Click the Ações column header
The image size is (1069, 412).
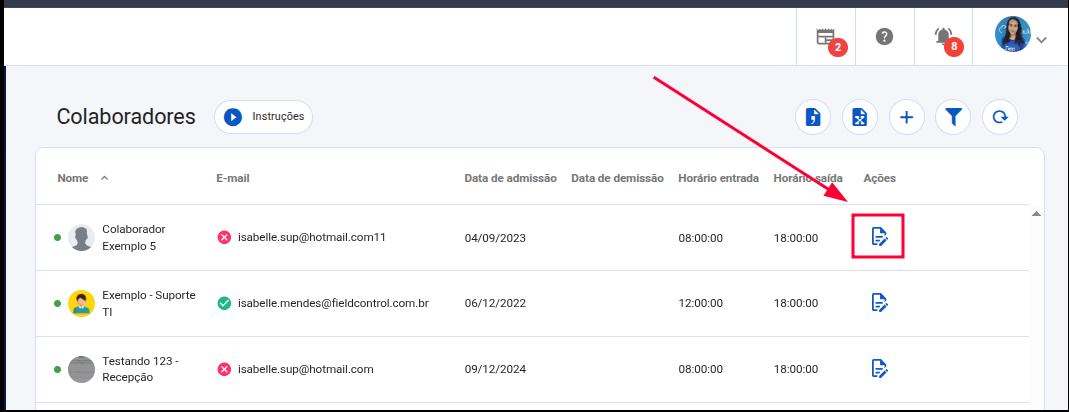coord(879,178)
